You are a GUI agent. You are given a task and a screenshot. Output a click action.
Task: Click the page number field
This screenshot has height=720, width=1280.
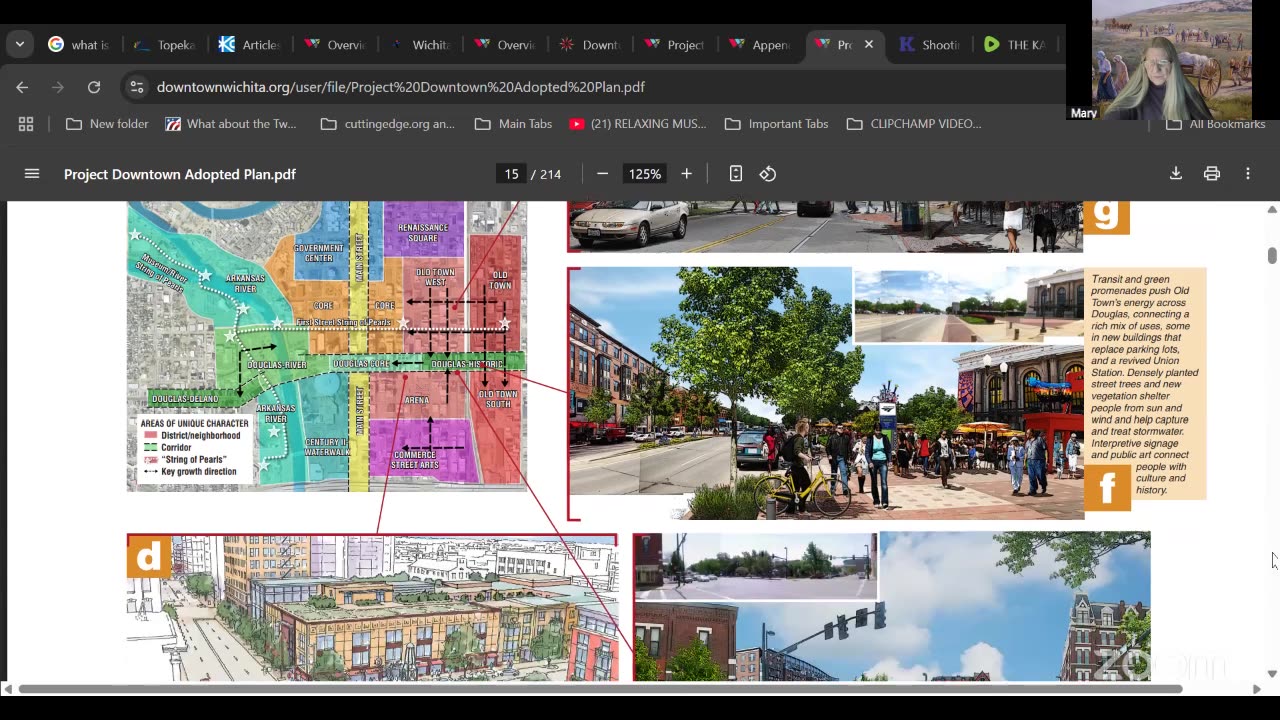pos(511,174)
